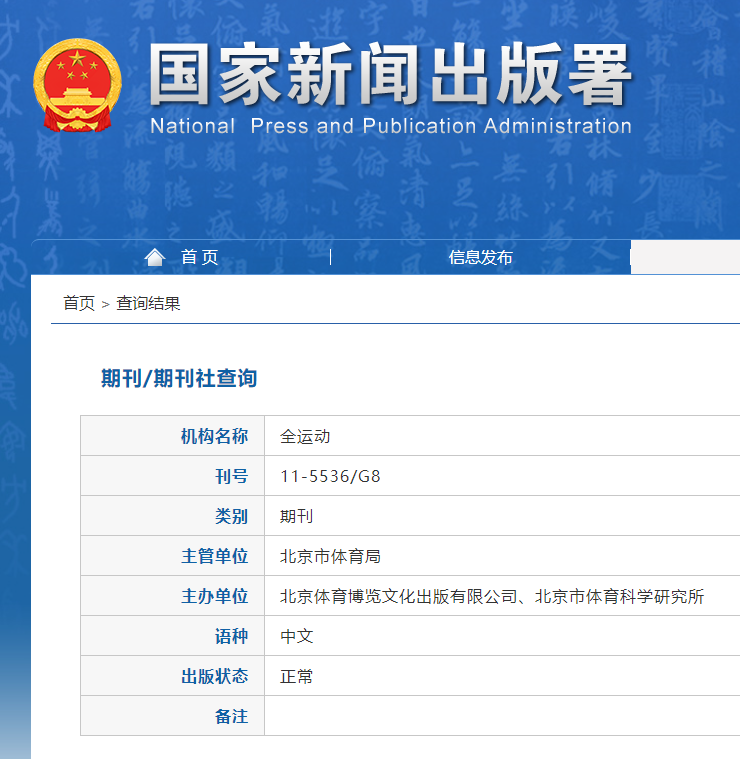740x759 pixels.
Task: Select the value 期刊 in the 类别 row
Action: pyautogui.click(x=297, y=516)
